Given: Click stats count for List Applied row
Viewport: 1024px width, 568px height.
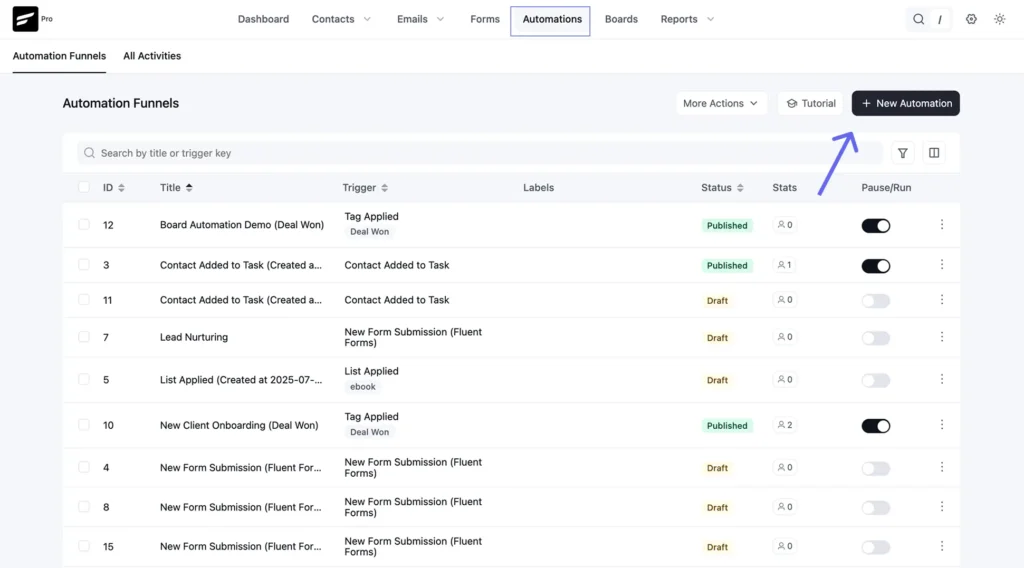Looking at the screenshot, I should (x=785, y=379).
